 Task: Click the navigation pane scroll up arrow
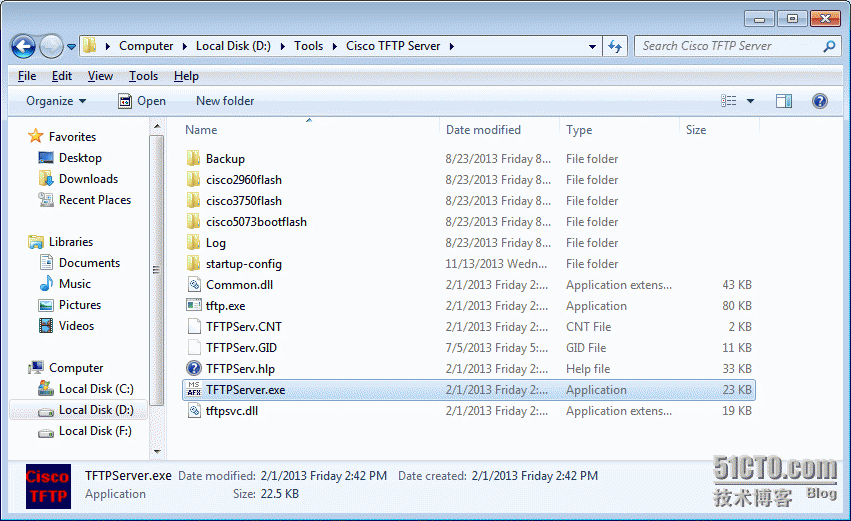click(x=157, y=126)
